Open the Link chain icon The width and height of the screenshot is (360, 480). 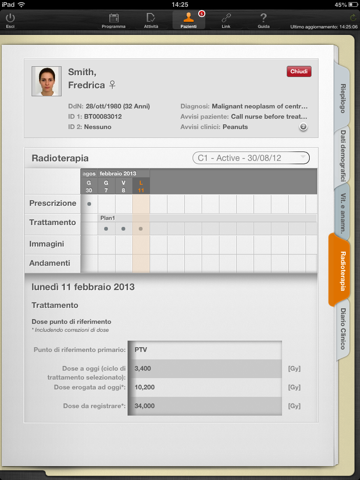[x=226, y=18]
